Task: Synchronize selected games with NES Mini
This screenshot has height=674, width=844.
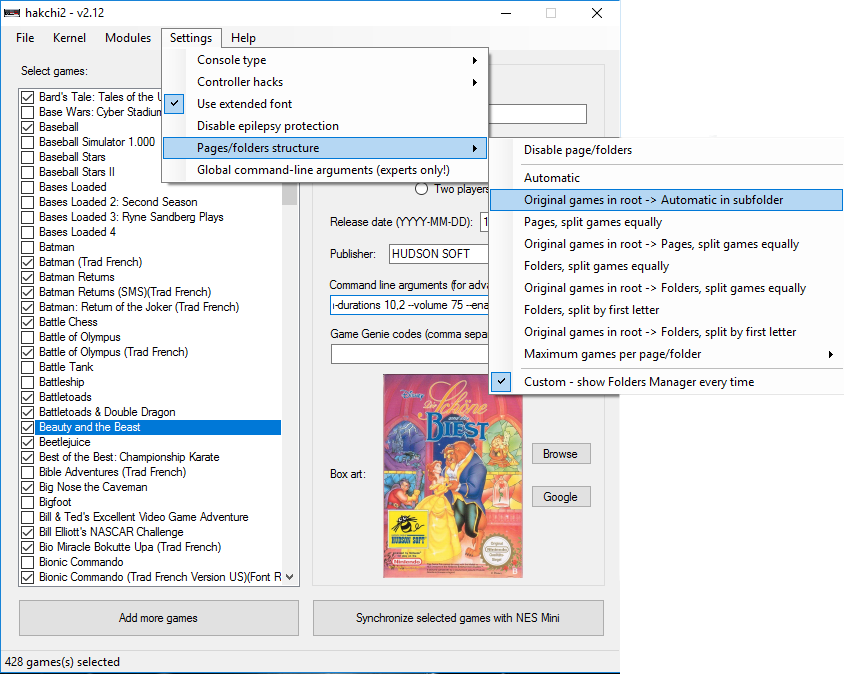Action: (458, 618)
